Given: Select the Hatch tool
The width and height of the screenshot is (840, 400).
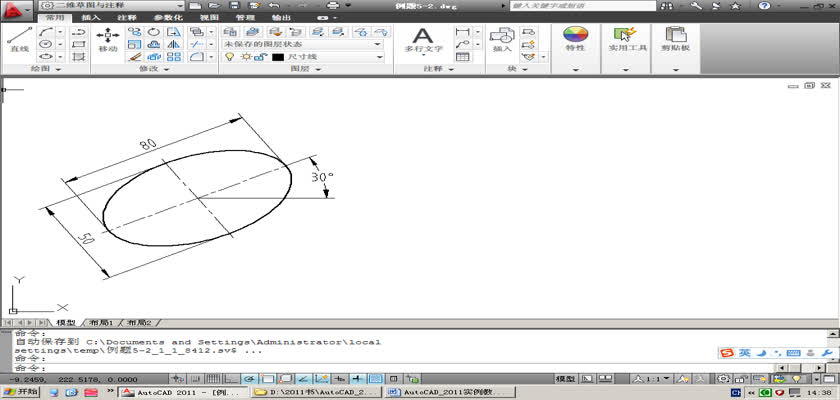Looking at the screenshot, I should pyautogui.click(x=78, y=56).
